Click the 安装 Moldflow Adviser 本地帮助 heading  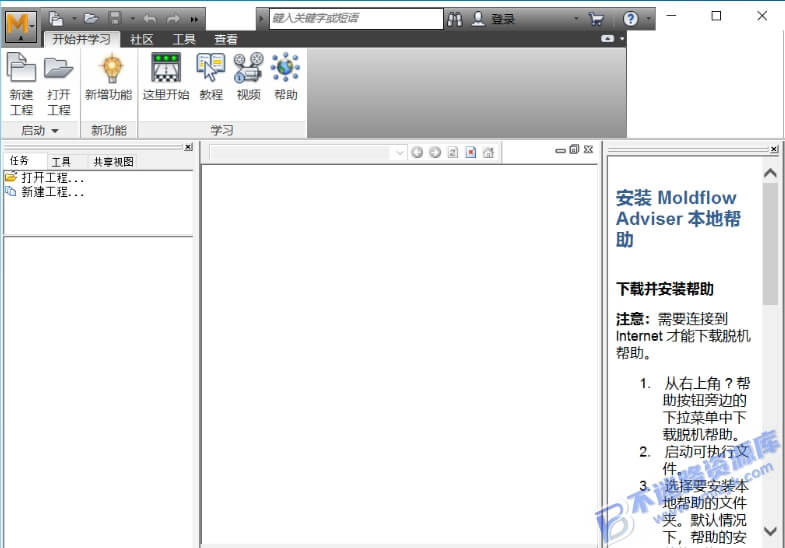pos(678,219)
